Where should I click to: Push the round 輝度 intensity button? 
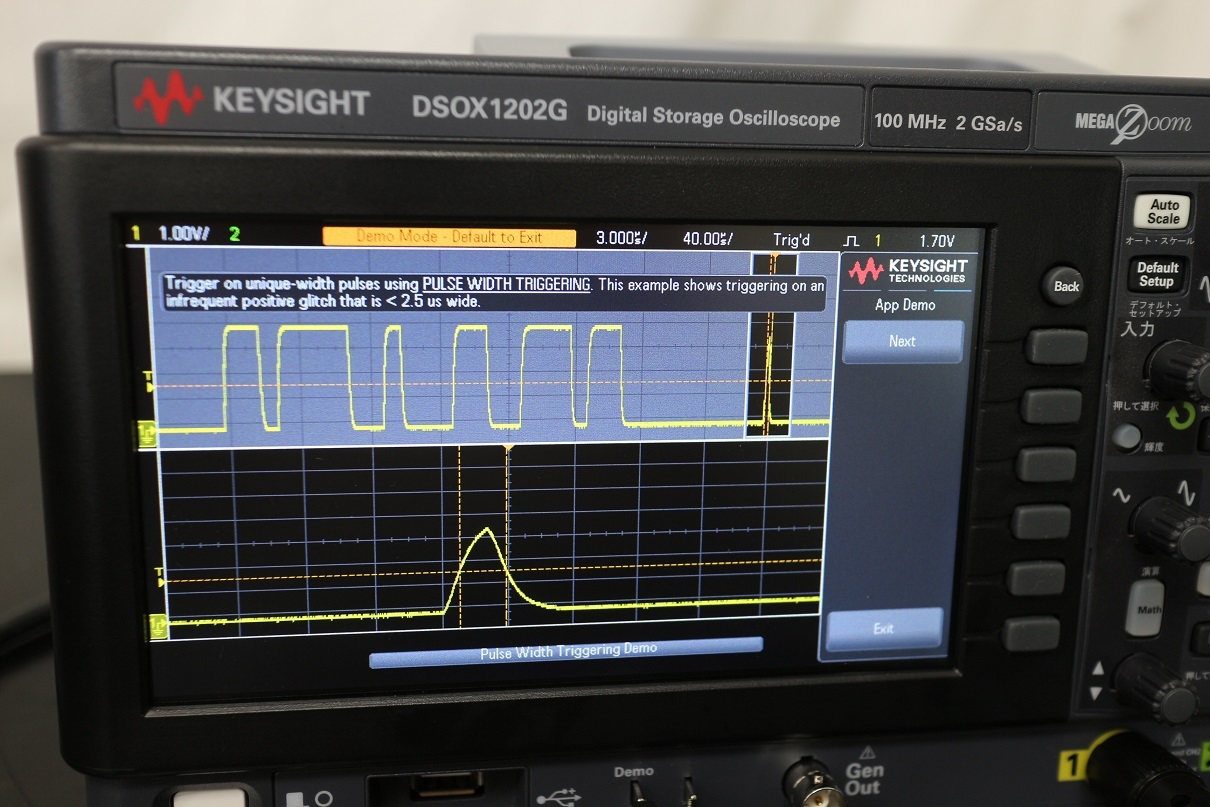tap(1127, 437)
